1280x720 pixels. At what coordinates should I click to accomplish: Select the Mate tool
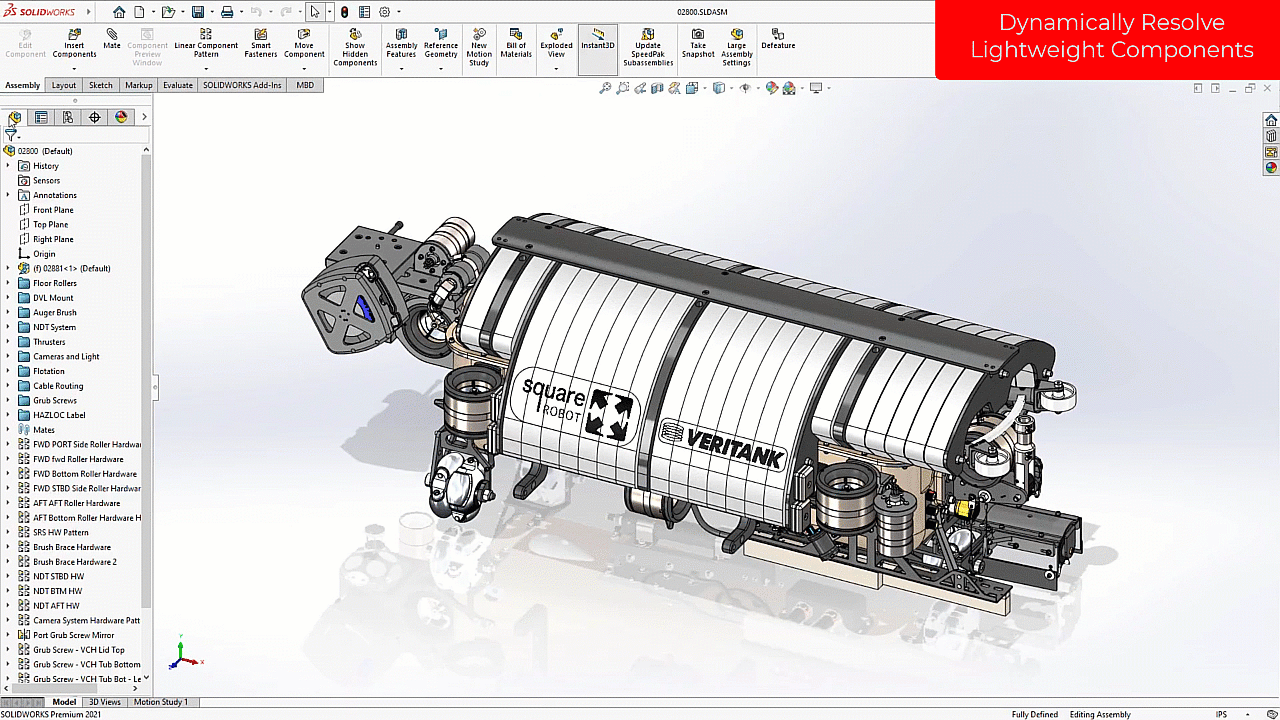click(x=112, y=39)
